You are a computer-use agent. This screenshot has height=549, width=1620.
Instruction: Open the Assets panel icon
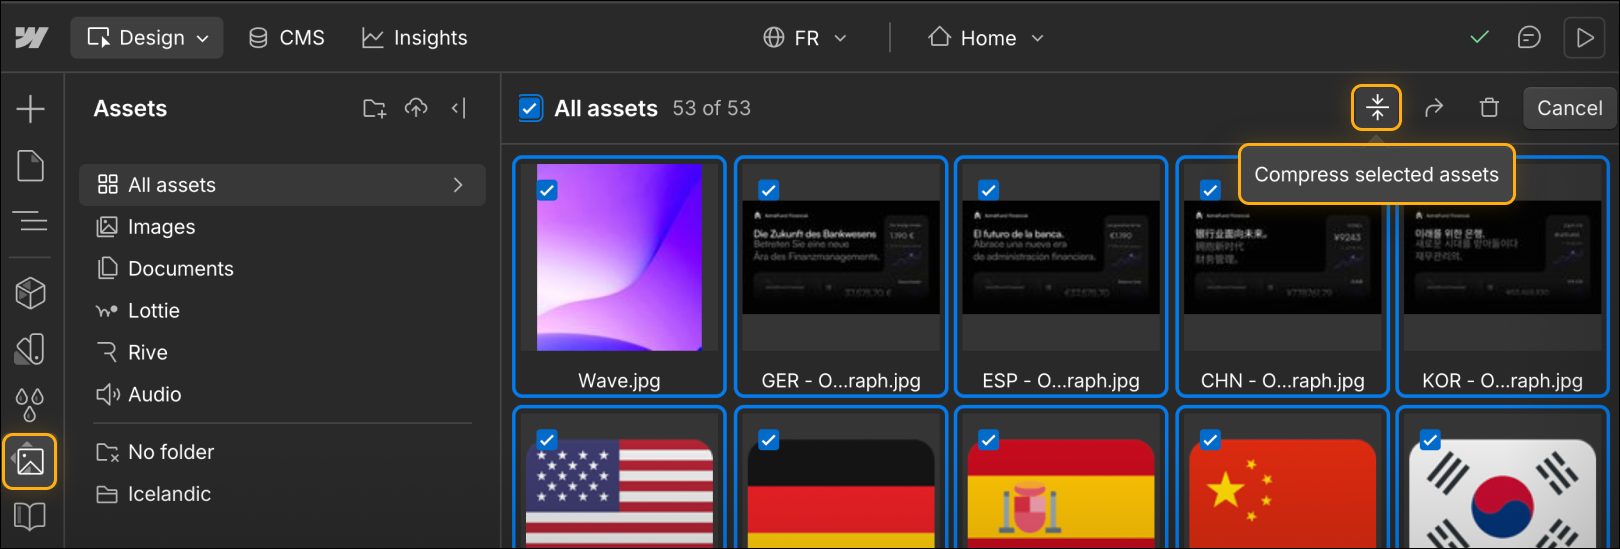[x=30, y=461]
